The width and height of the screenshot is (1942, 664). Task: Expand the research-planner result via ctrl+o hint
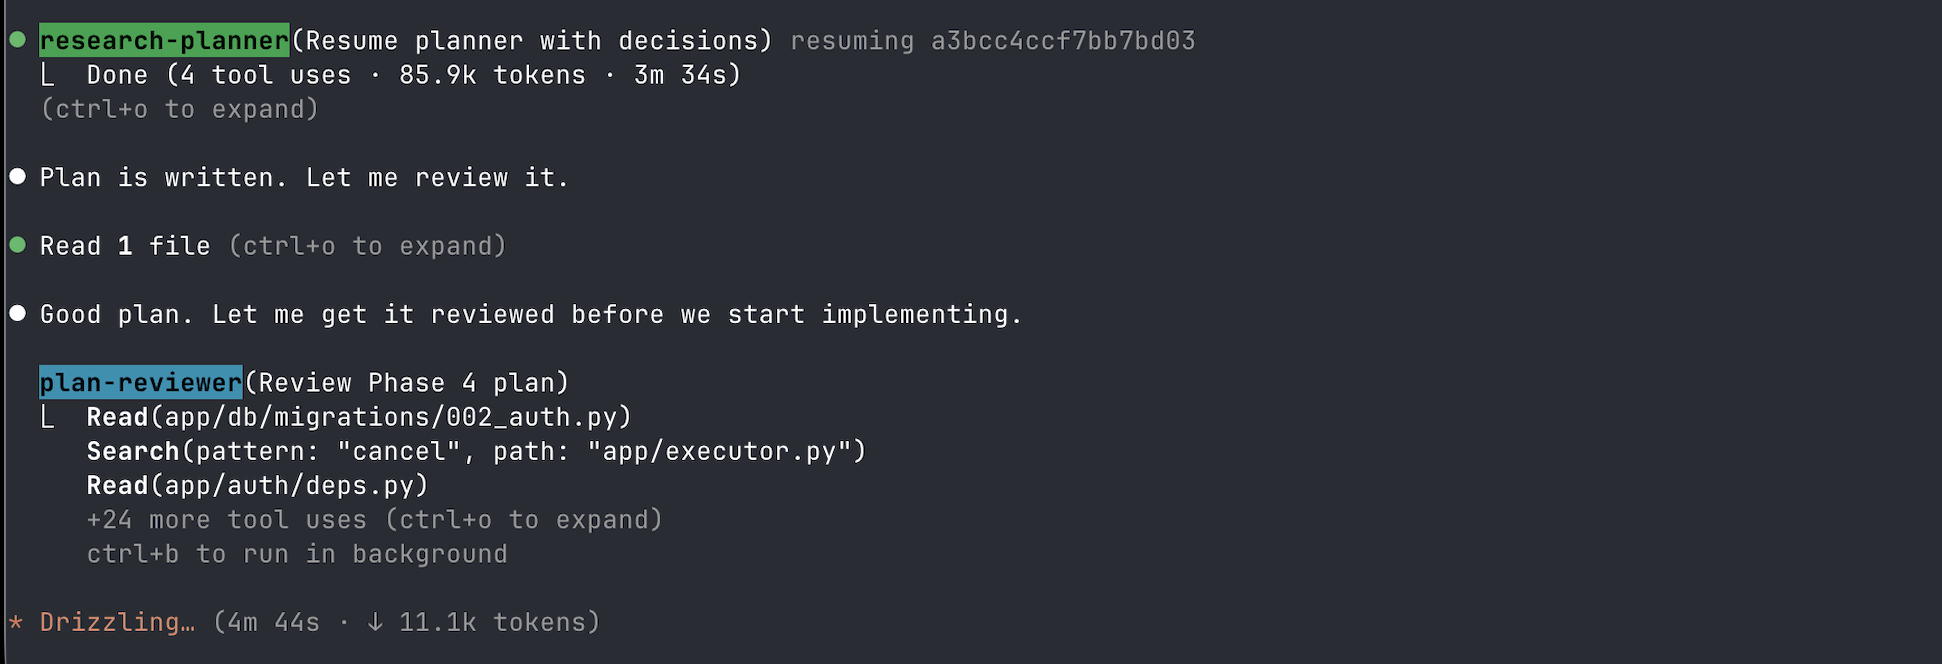pyautogui.click(x=179, y=109)
